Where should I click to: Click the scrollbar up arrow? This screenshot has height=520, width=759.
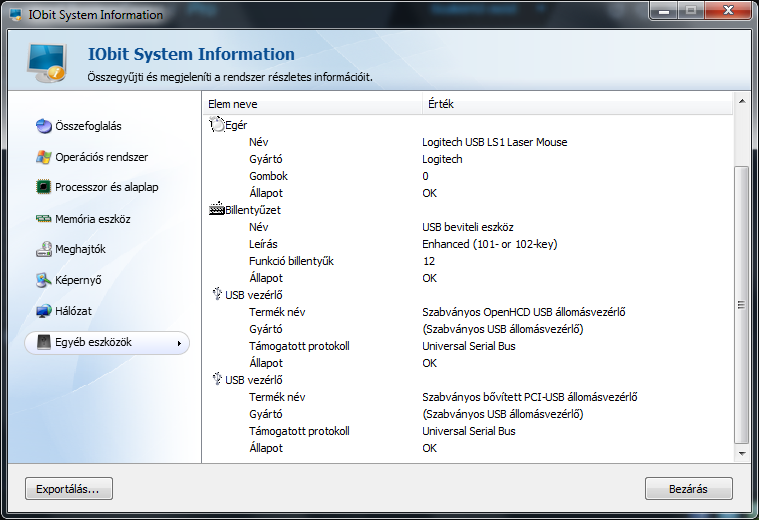(x=742, y=101)
